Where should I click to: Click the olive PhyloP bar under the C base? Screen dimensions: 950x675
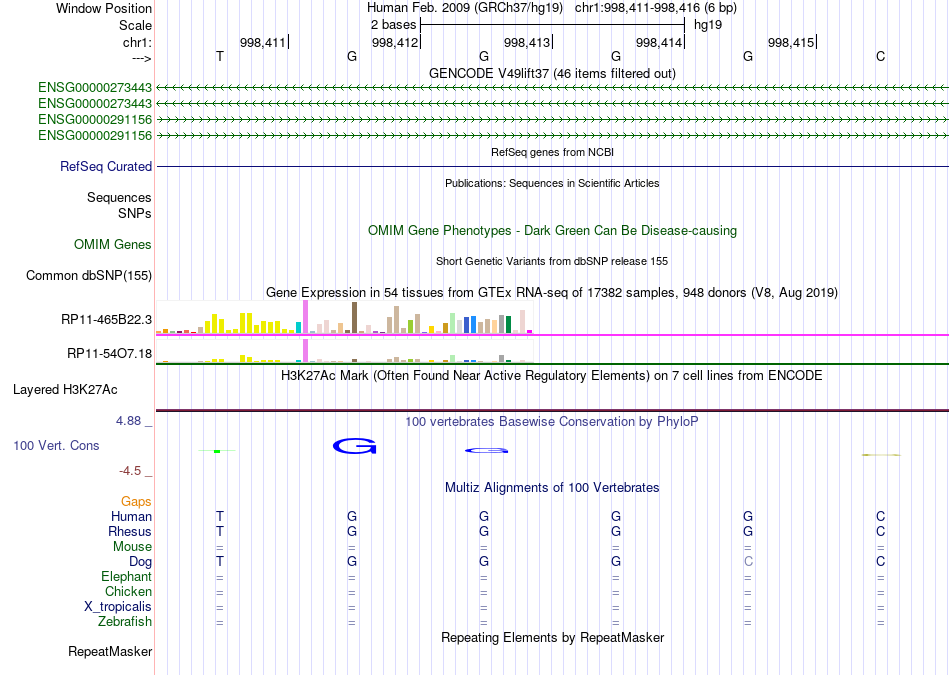click(x=881, y=454)
